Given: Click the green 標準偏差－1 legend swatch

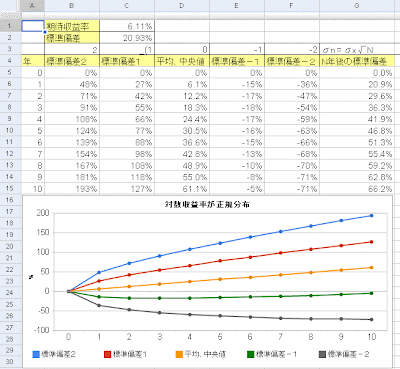Looking at the screenshot, I should click(x=251, y=354).
